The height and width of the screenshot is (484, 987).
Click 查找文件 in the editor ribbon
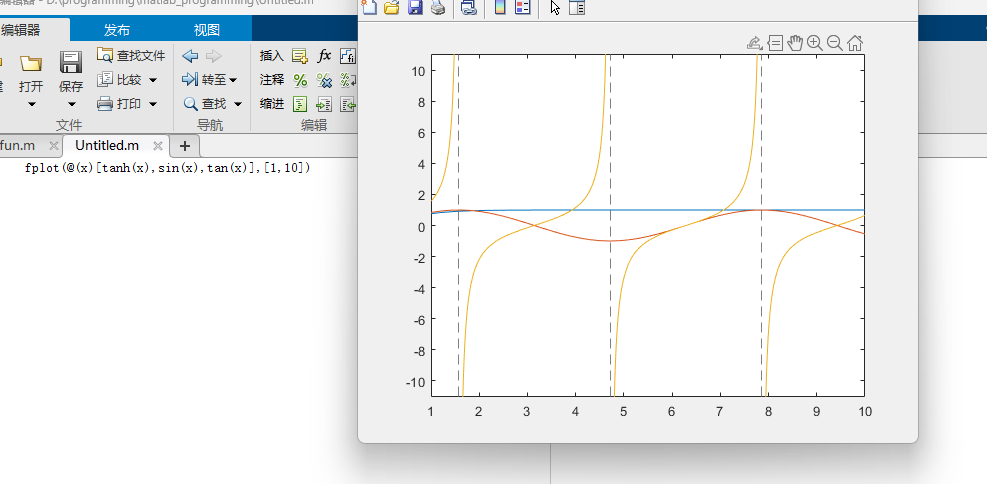[131, 55]
